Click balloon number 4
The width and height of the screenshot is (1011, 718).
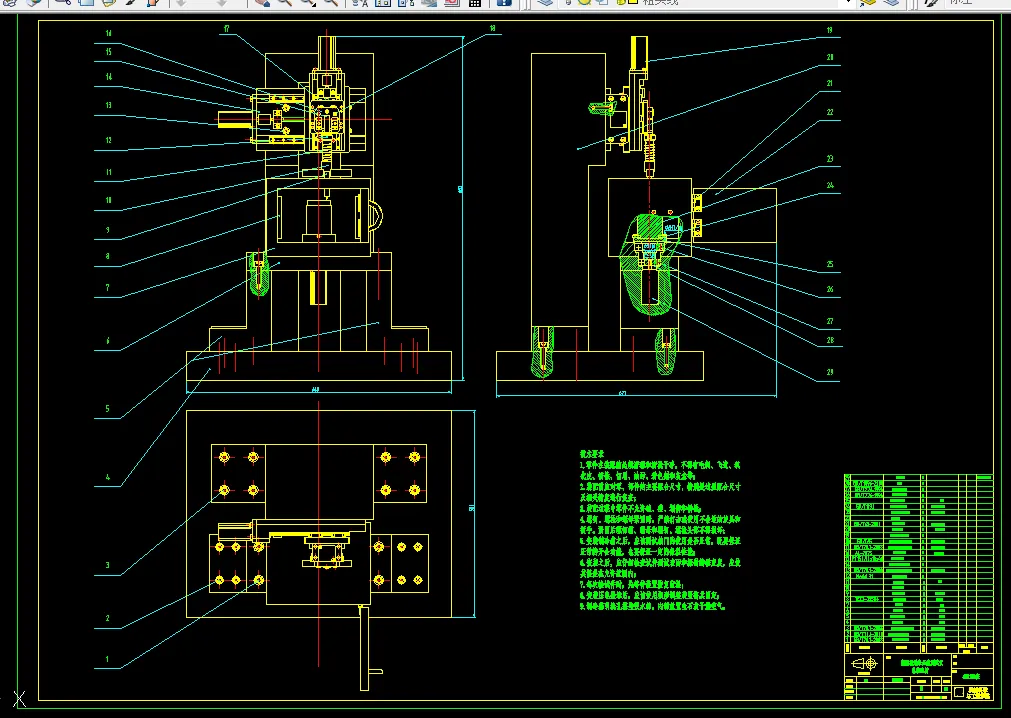click(x=108, y=478)
